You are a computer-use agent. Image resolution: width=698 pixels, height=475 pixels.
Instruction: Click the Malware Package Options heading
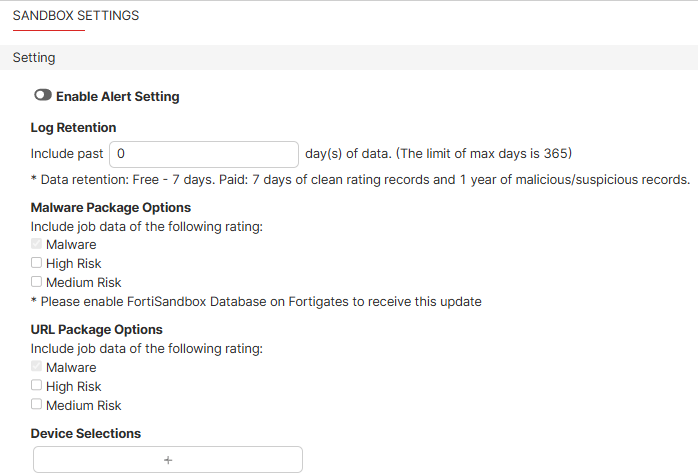point(111,208)
